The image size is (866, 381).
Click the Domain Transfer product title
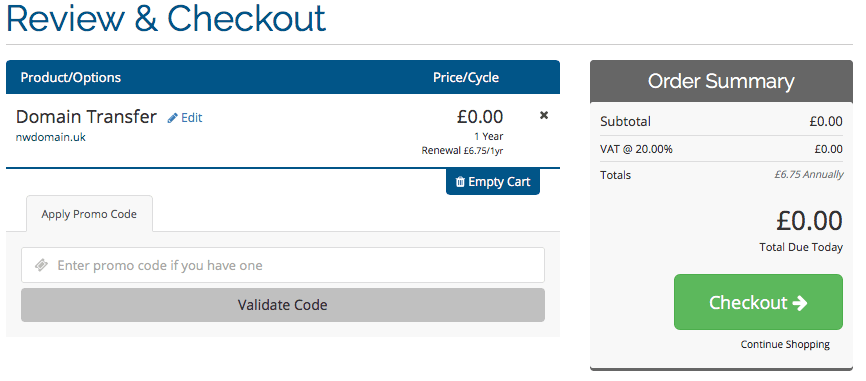pyautogui.click(x=86, y=117)
